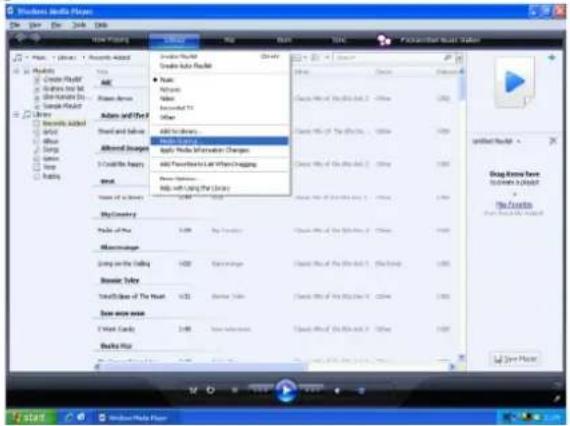Click Library in the breadcrumb path
The image size is (570, 426).
coord(66,58)
